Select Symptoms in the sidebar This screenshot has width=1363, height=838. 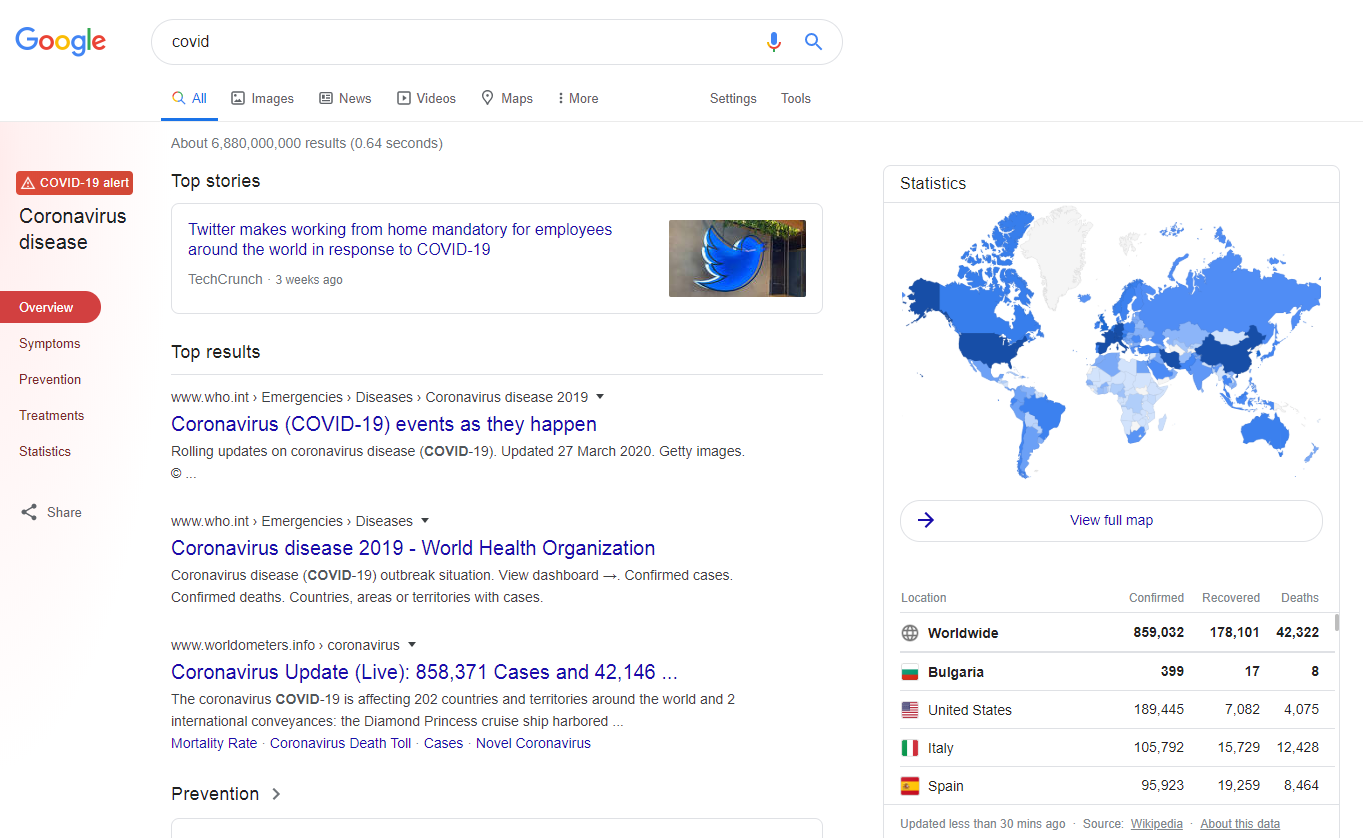click(50, 343)
